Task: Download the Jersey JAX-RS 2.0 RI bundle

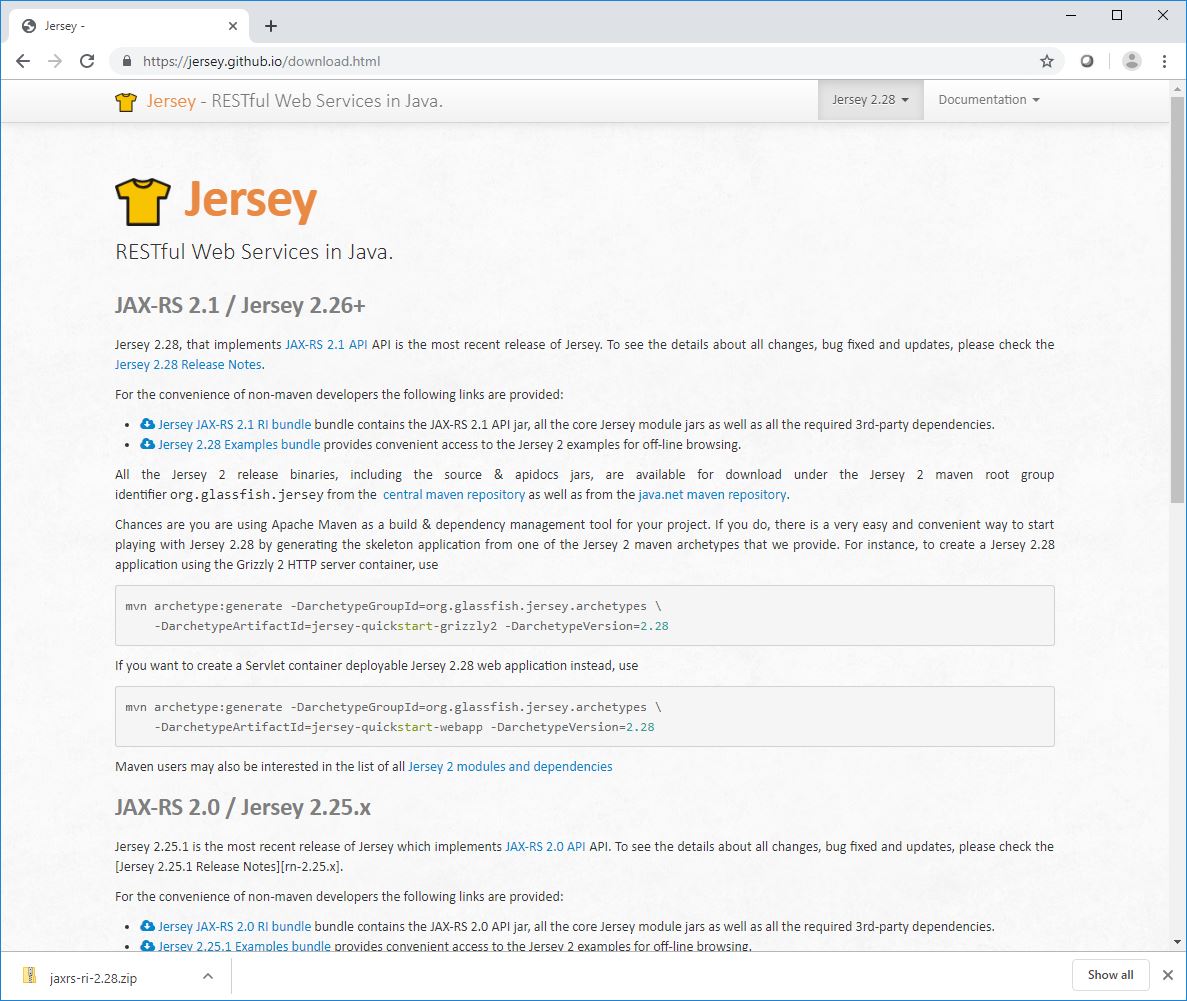Action: pyautogui.click(x=235, y=927)
